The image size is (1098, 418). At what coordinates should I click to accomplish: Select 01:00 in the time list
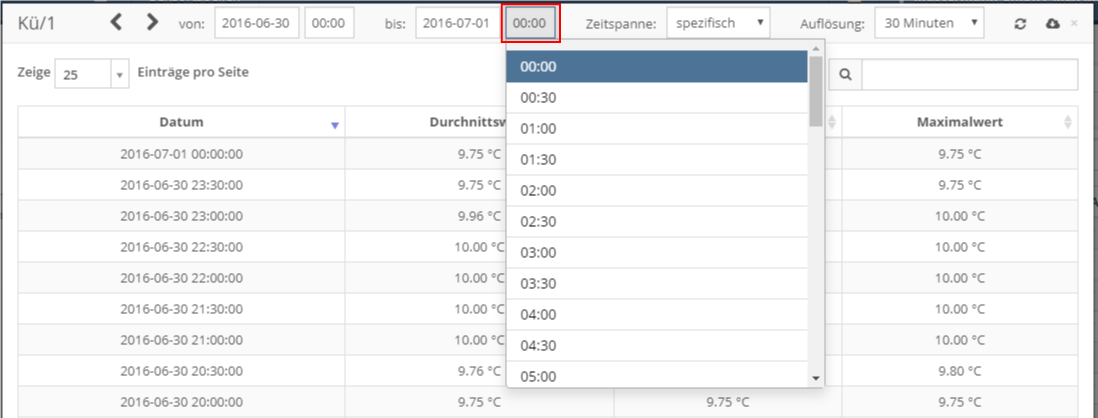(657, 129)
